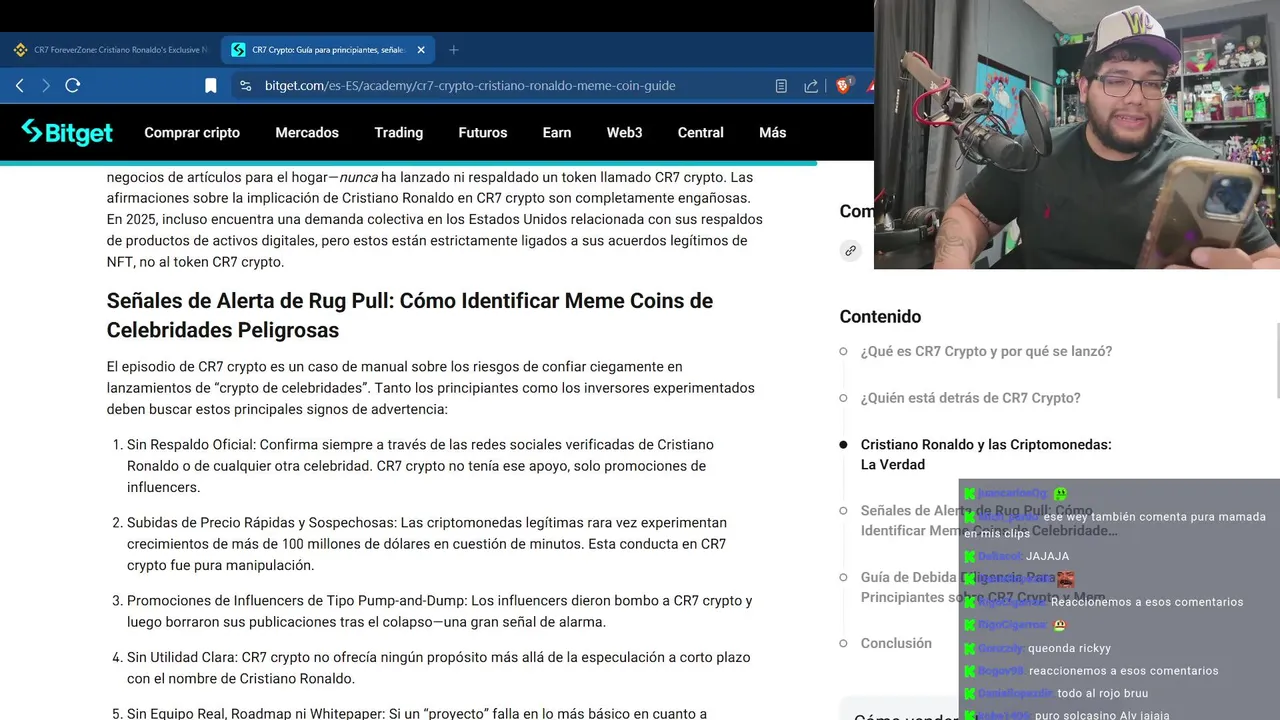Open the Brave Shields lion icon

pos(843,86)
